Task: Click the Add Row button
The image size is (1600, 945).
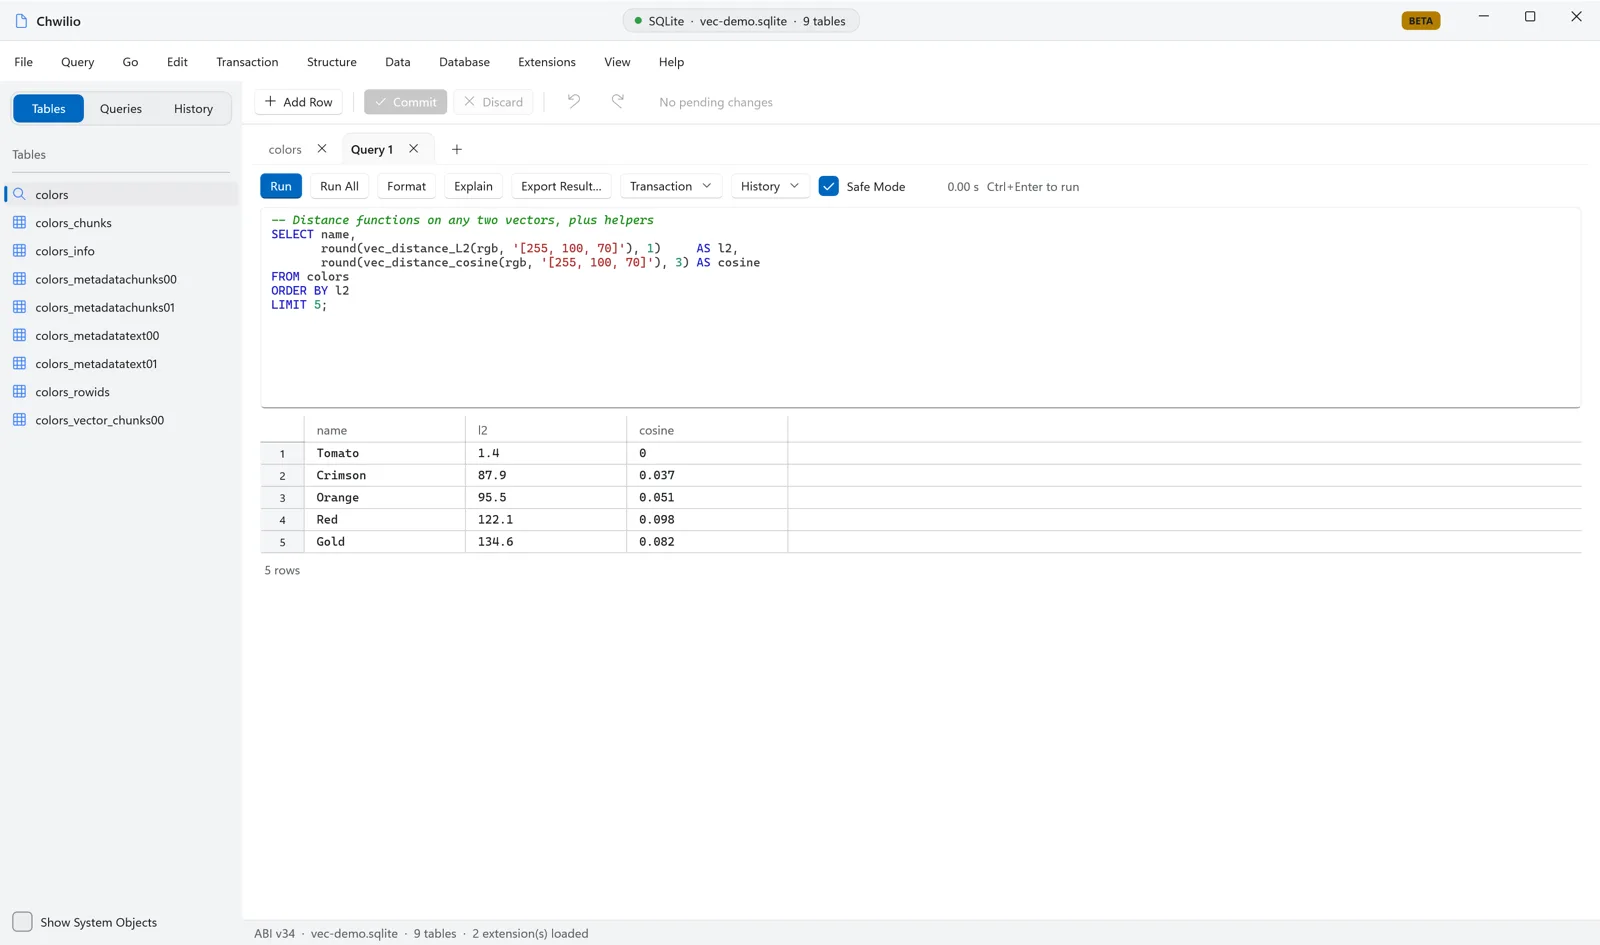Action: pyautogui.click(x=299, y=102)
